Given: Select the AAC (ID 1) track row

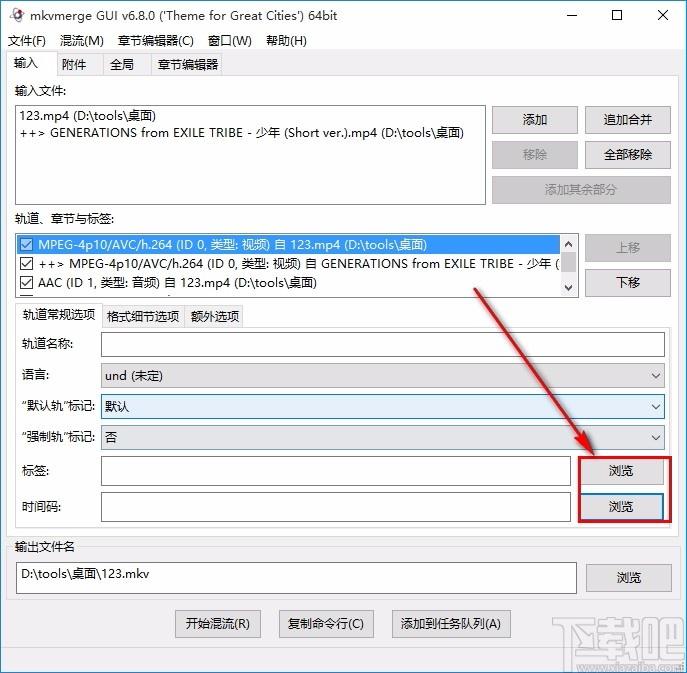Looking at the screenshot, I should click(288, 283).
